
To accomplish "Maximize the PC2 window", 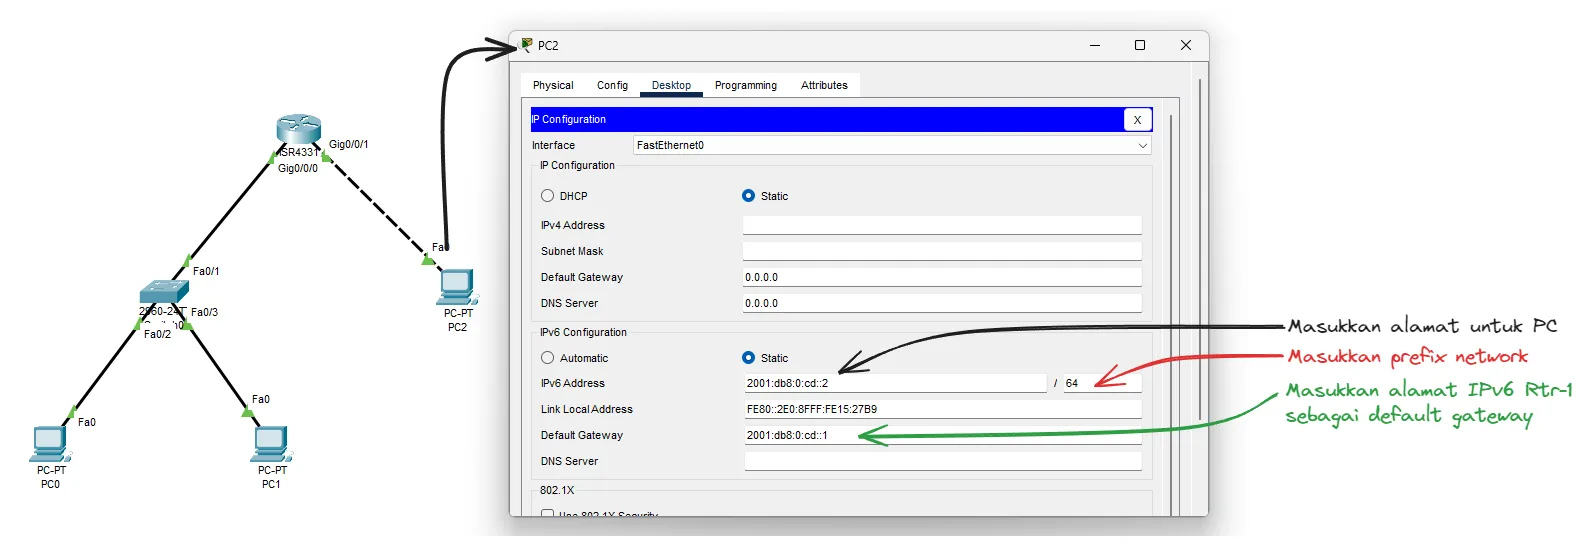I will (1139, 45).
